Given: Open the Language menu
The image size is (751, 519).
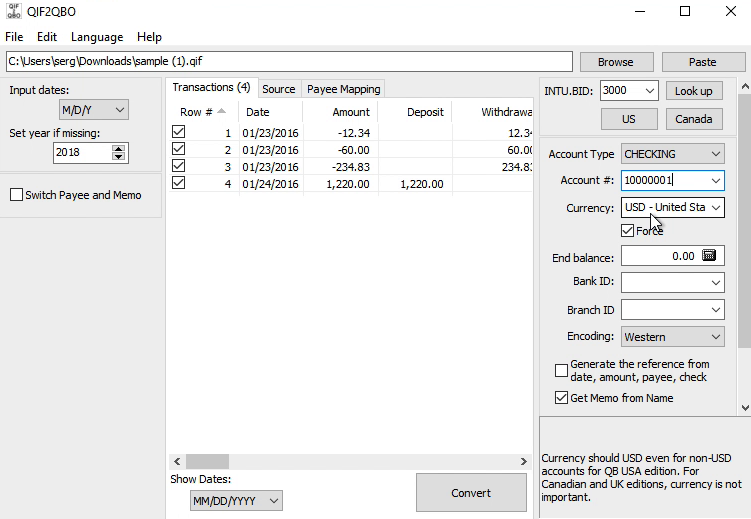Looking at the screenshot, I should point(97,37).
